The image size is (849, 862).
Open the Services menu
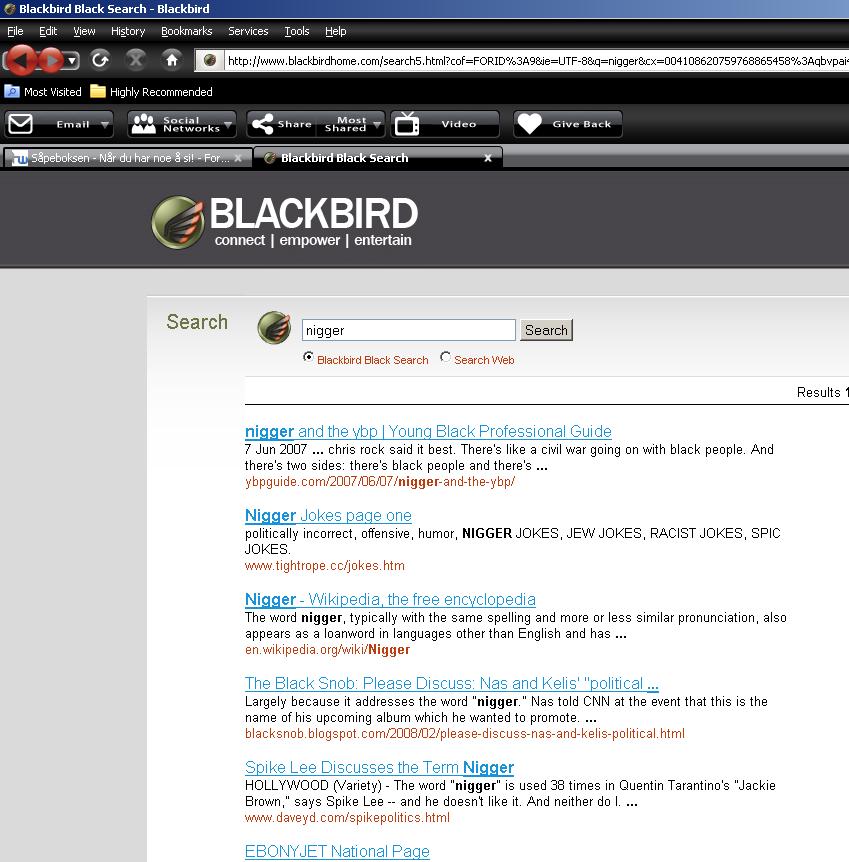point(248,31)
